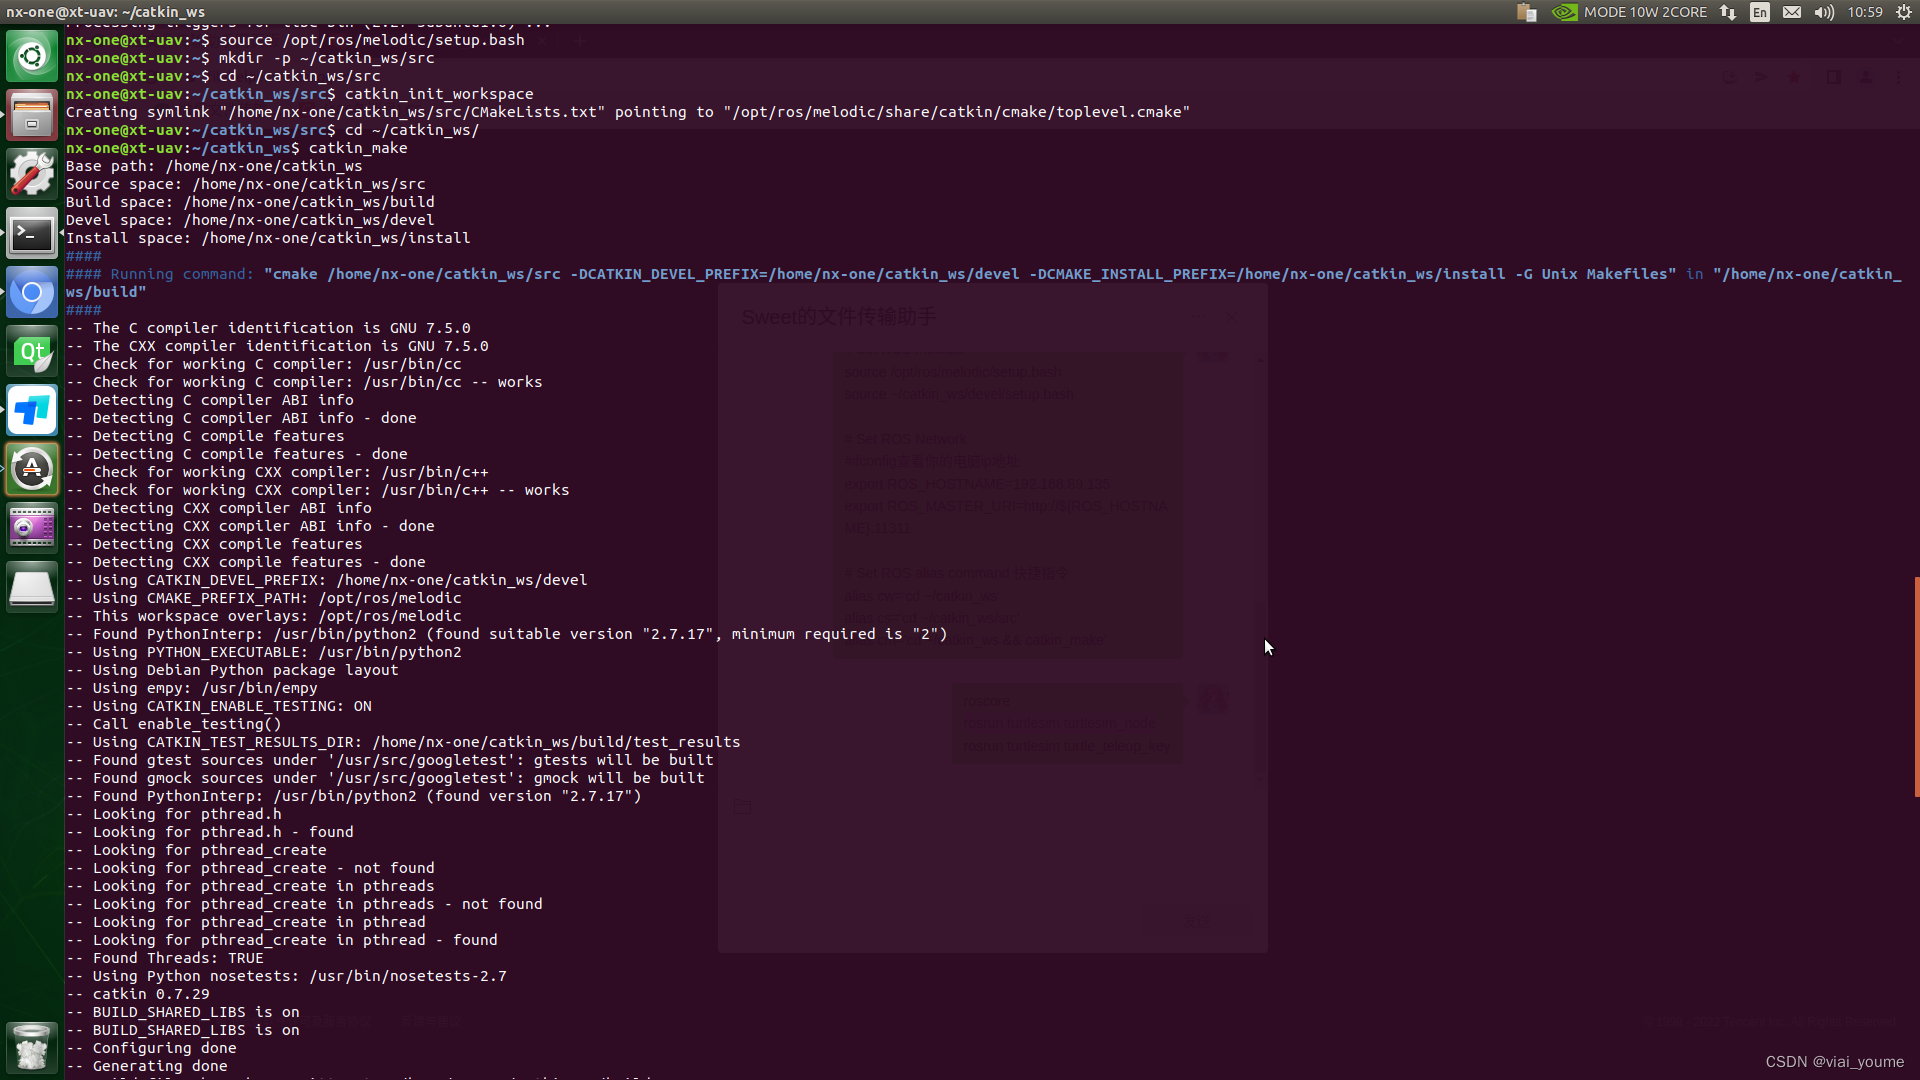Click 'Configuring done' output line
This screenshot has height=1080, width=1920.
[x=151, y=1048]
